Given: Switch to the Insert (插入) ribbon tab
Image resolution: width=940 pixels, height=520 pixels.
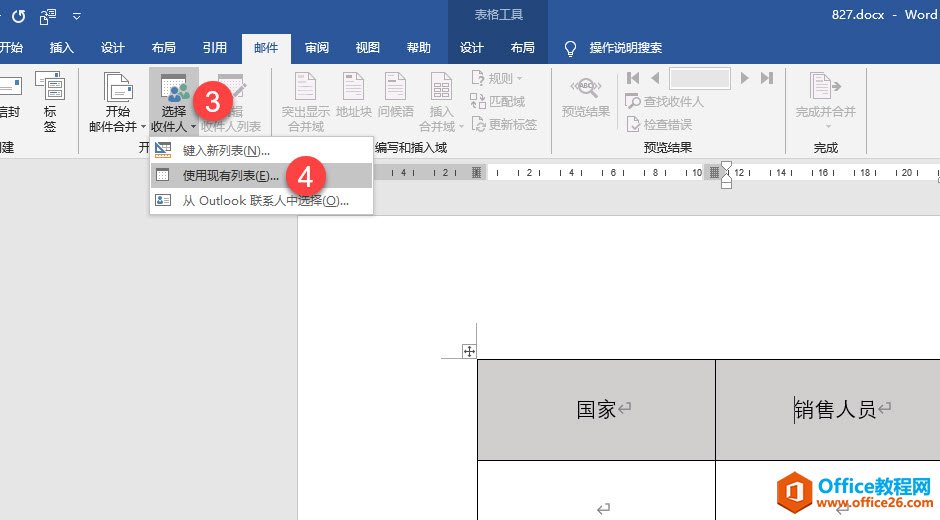Looking at the screenshot, I should (x=62, y=48).
